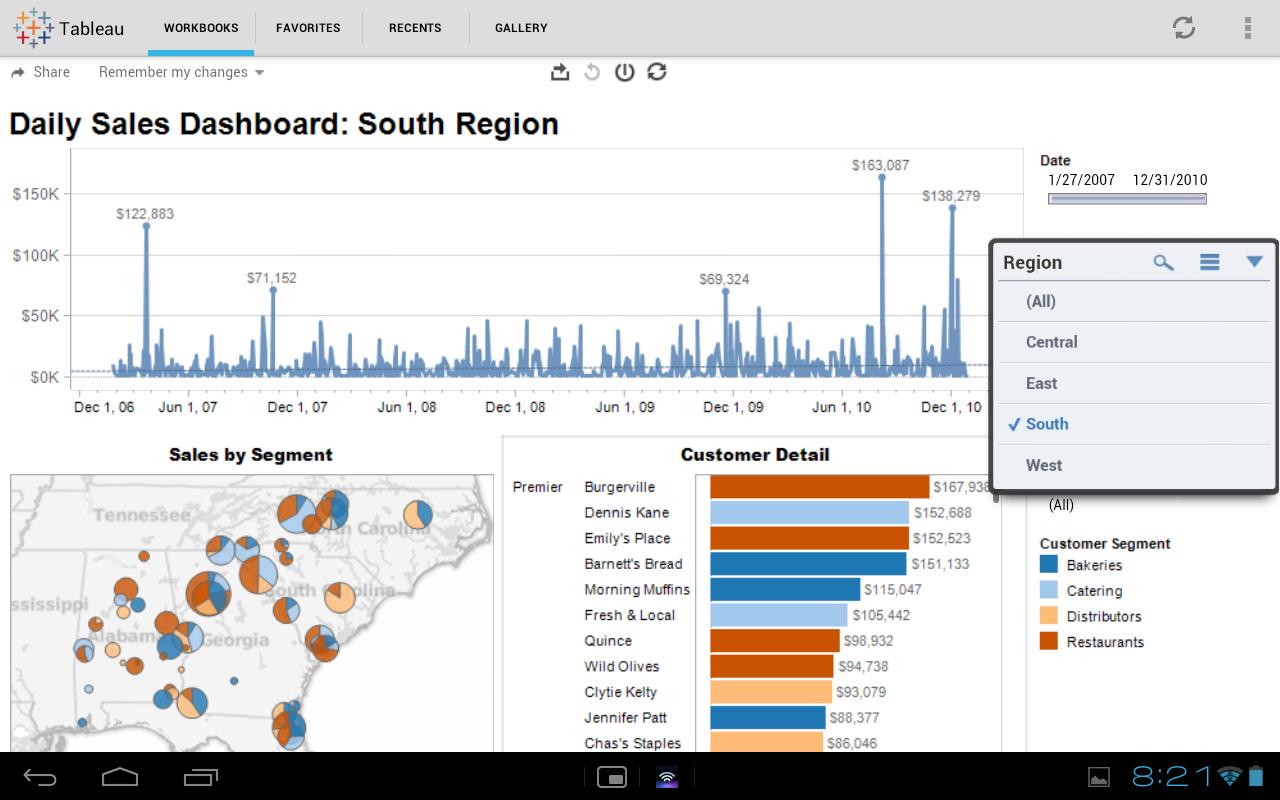Tap the sync icon in the top-right bar
The width and height of the screenshot is (1280, 800).
tap(1183, 28)
